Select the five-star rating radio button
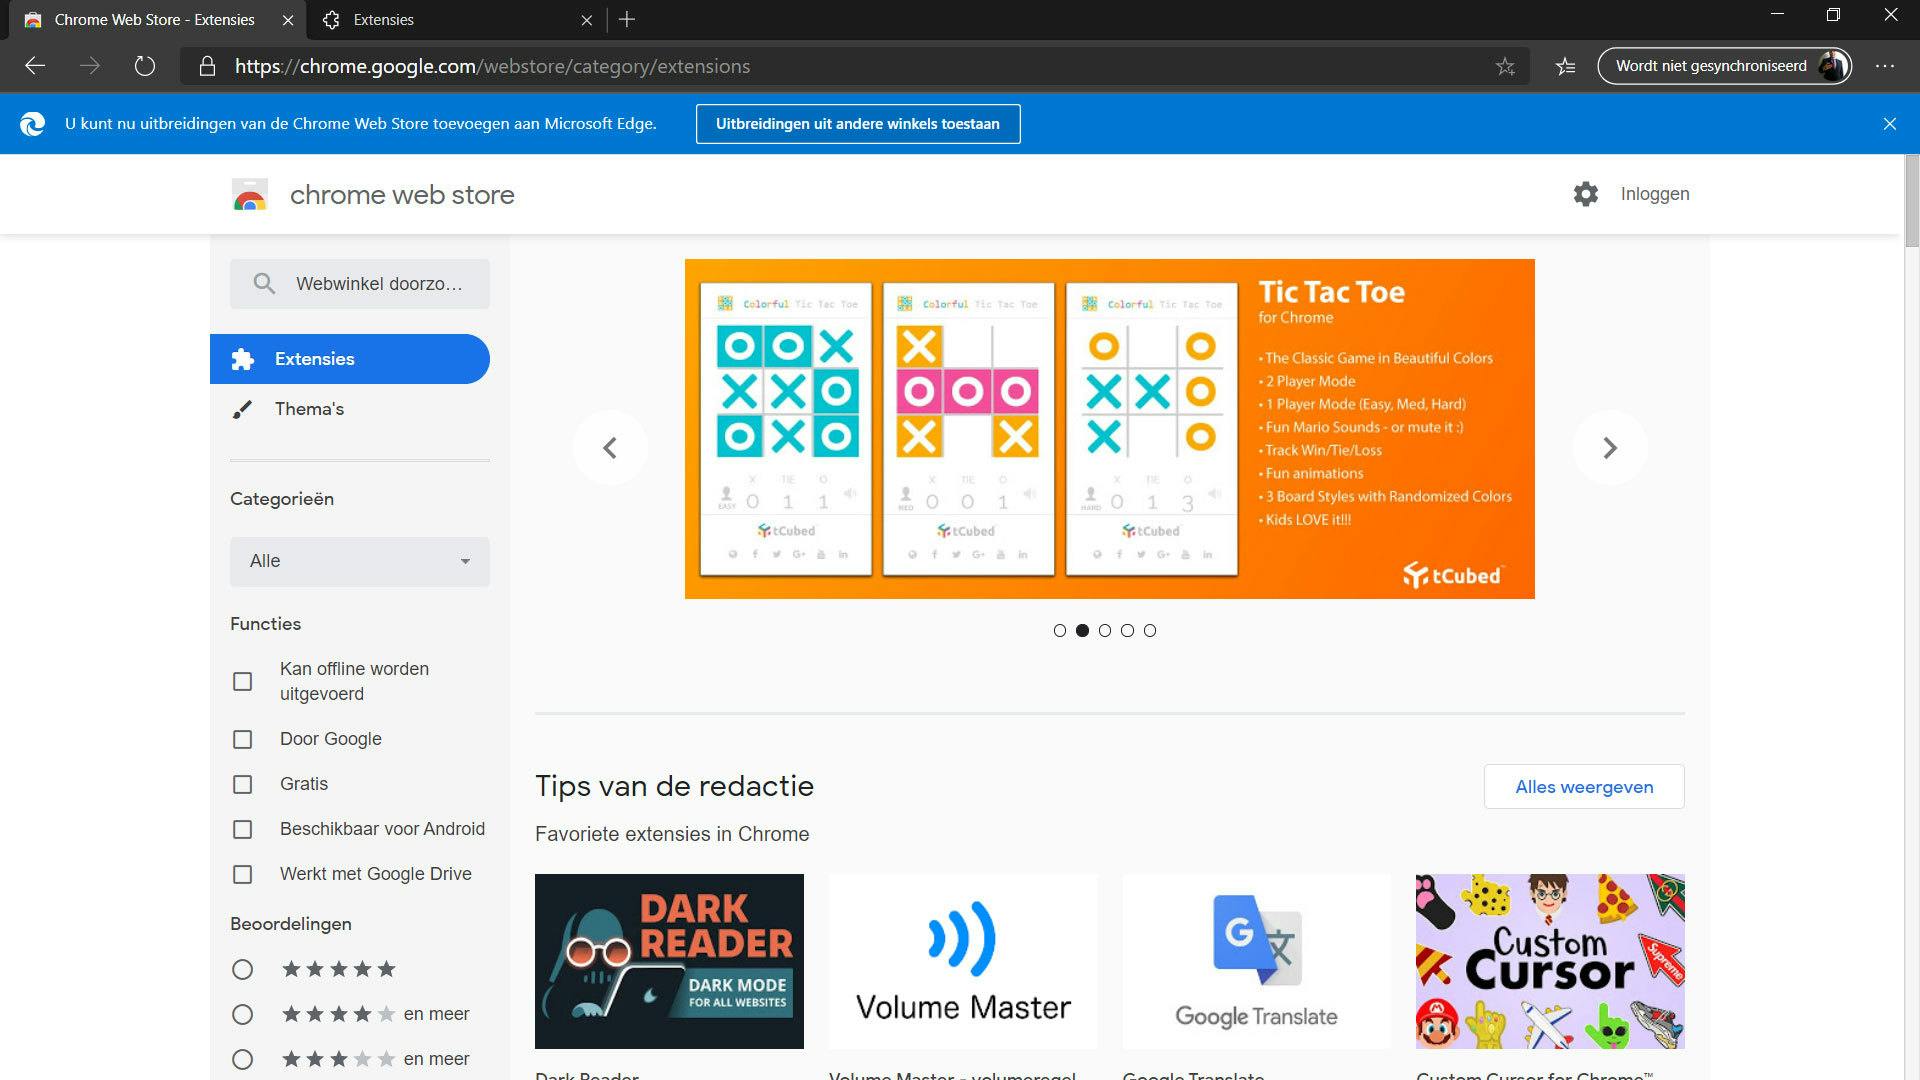Screen dimensions: 1920x1080 242,969
